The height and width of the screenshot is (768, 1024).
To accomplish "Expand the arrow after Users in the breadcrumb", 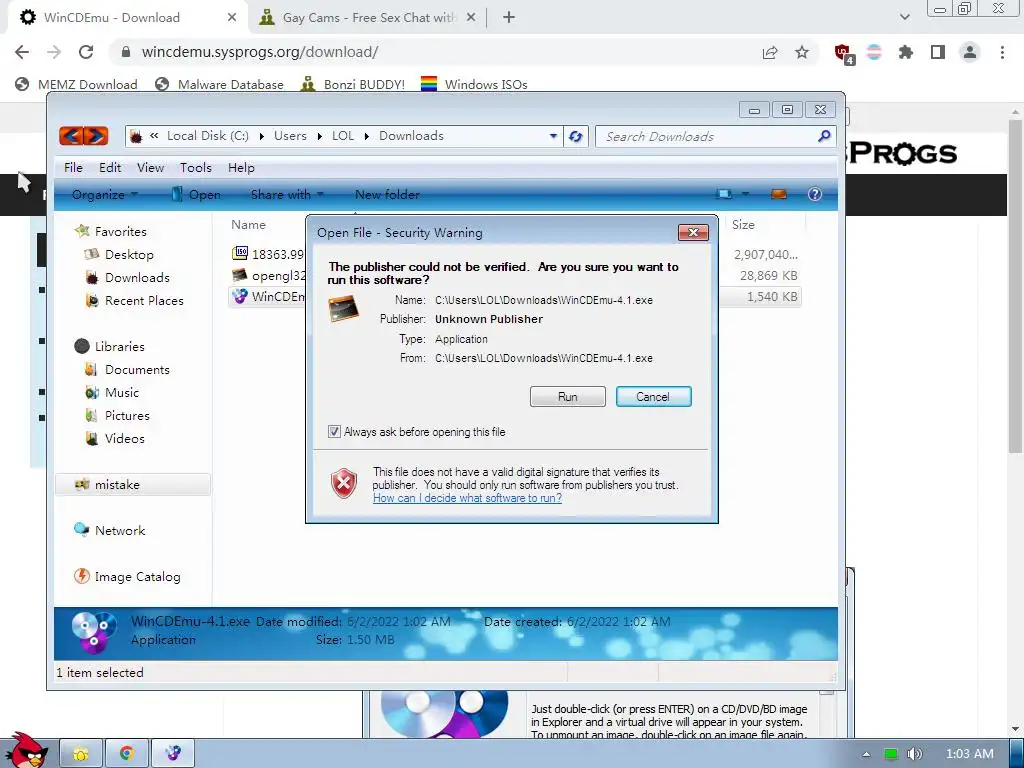I will (320, 136).
